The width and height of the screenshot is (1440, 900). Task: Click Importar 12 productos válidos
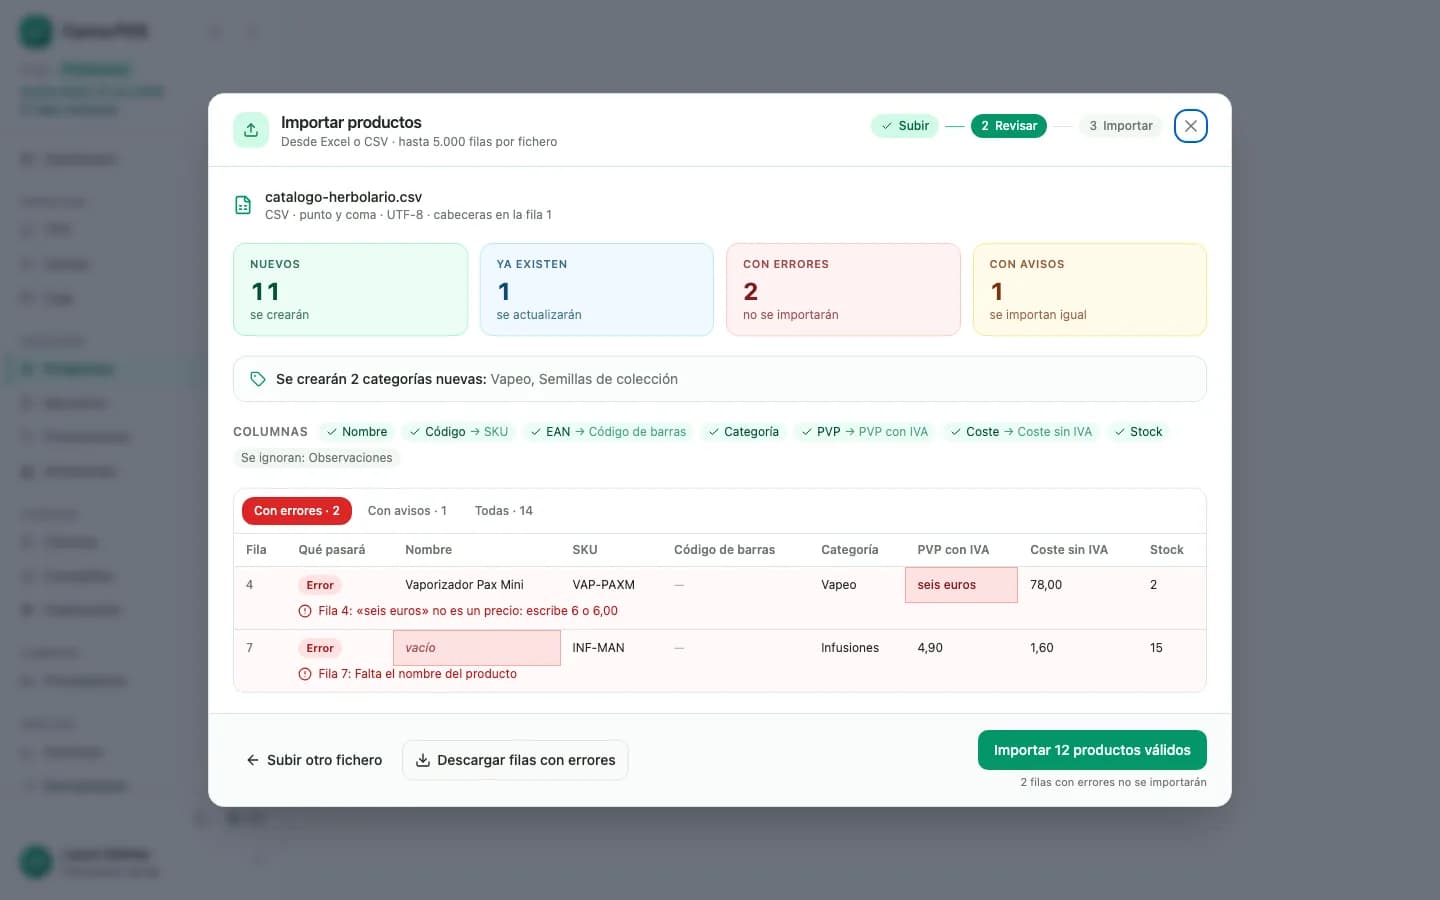[1092, 750]
